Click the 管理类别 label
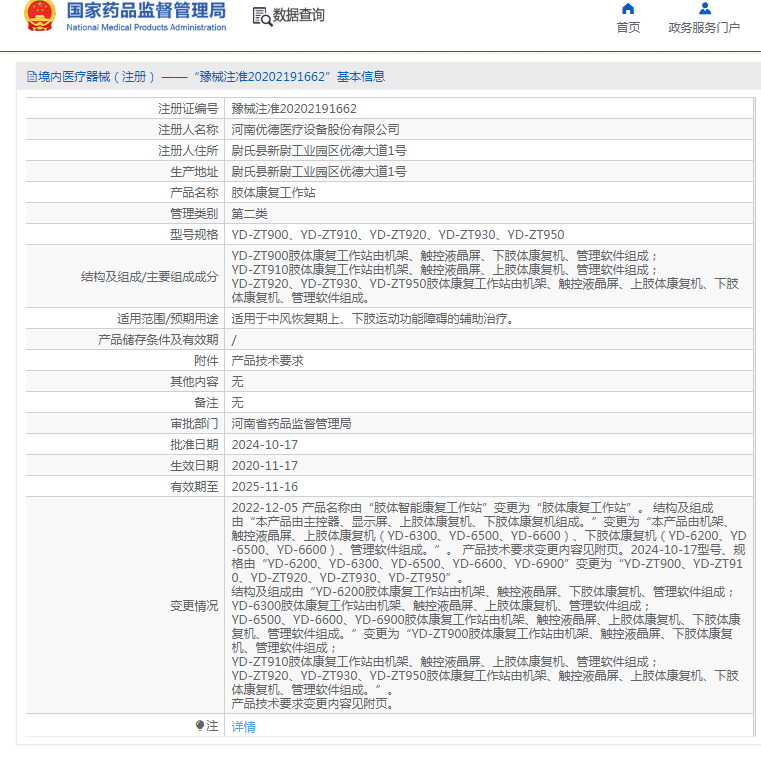 pyautogui.click(x=194, y=214)
